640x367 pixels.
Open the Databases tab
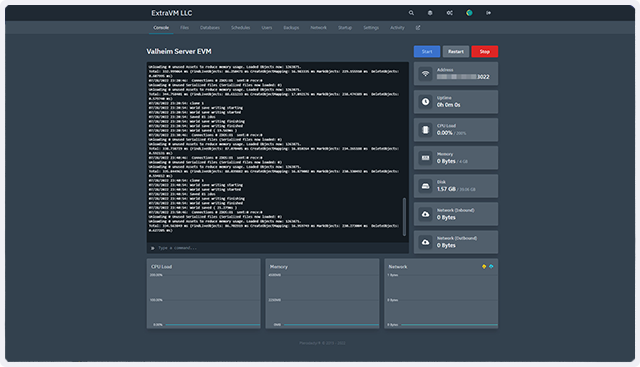(210, 28)
